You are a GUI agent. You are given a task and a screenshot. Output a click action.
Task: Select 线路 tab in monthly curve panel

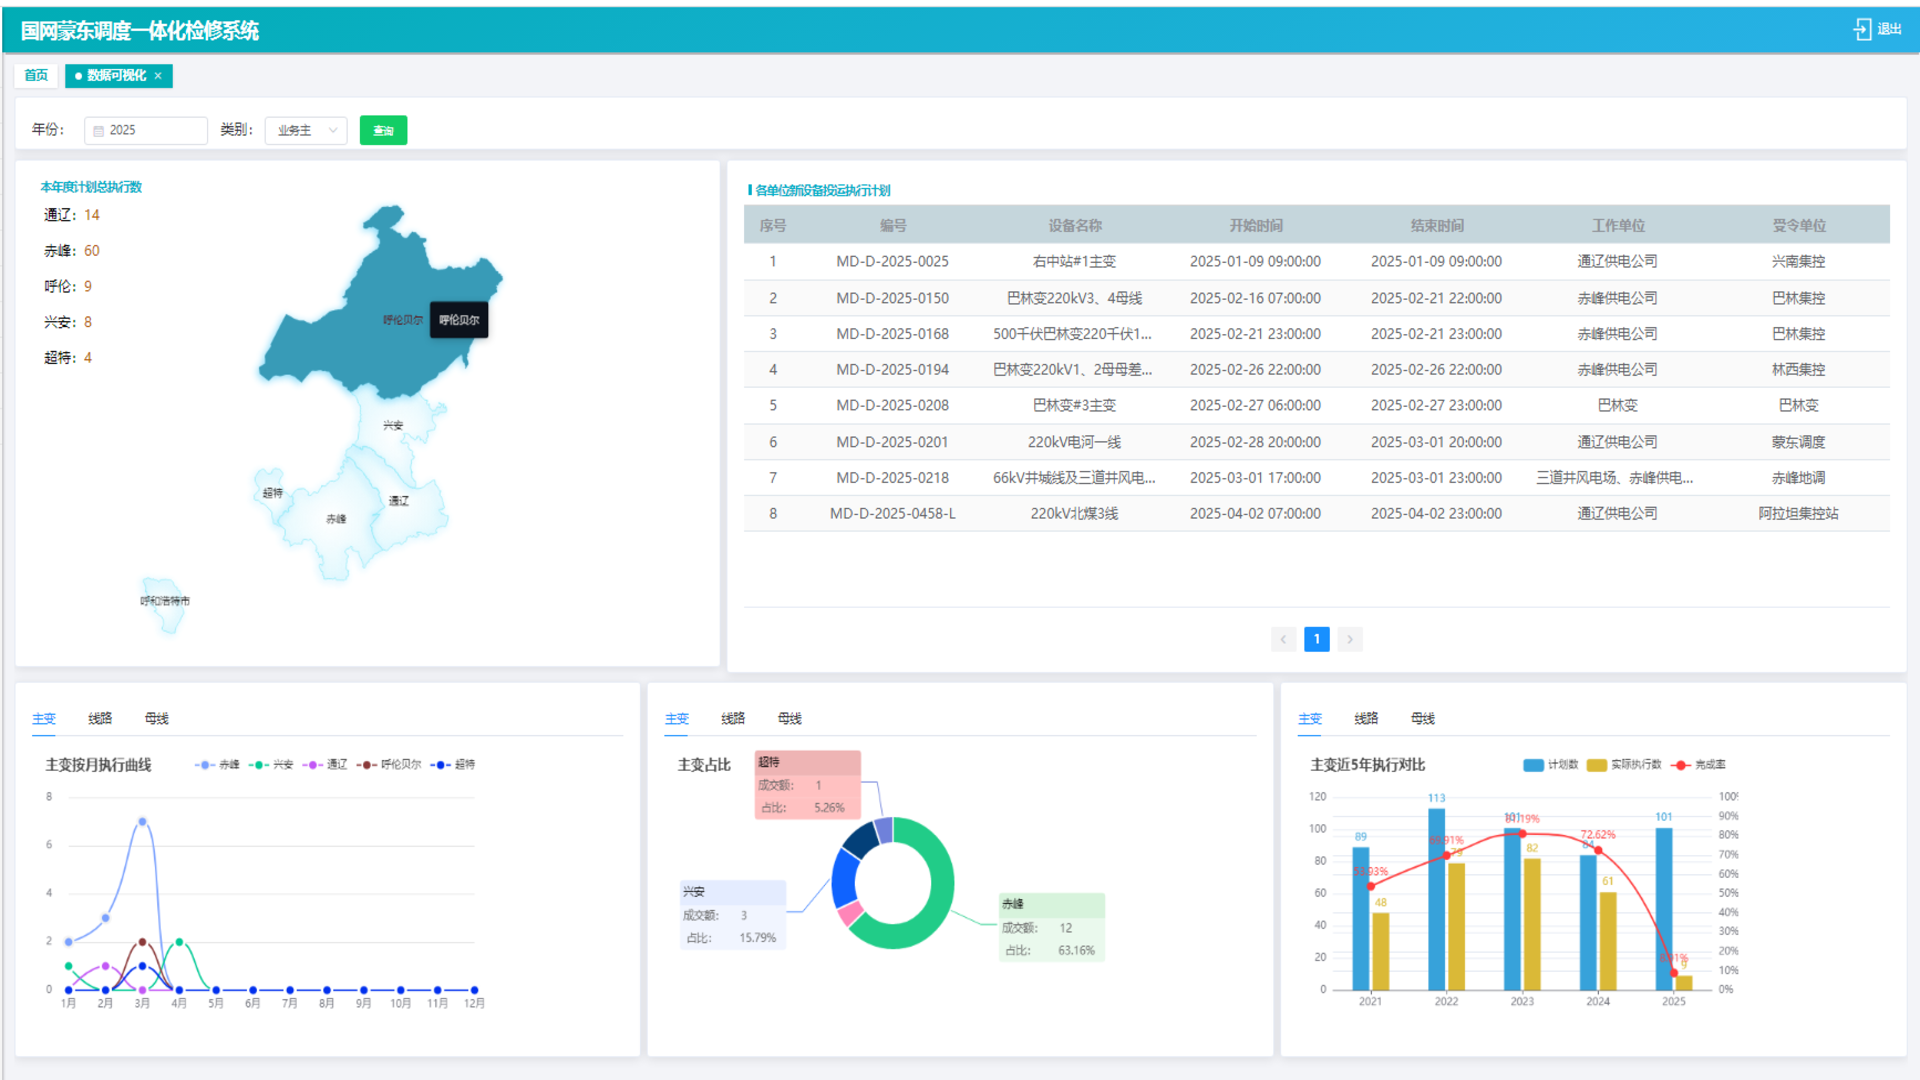click(100, 719)
